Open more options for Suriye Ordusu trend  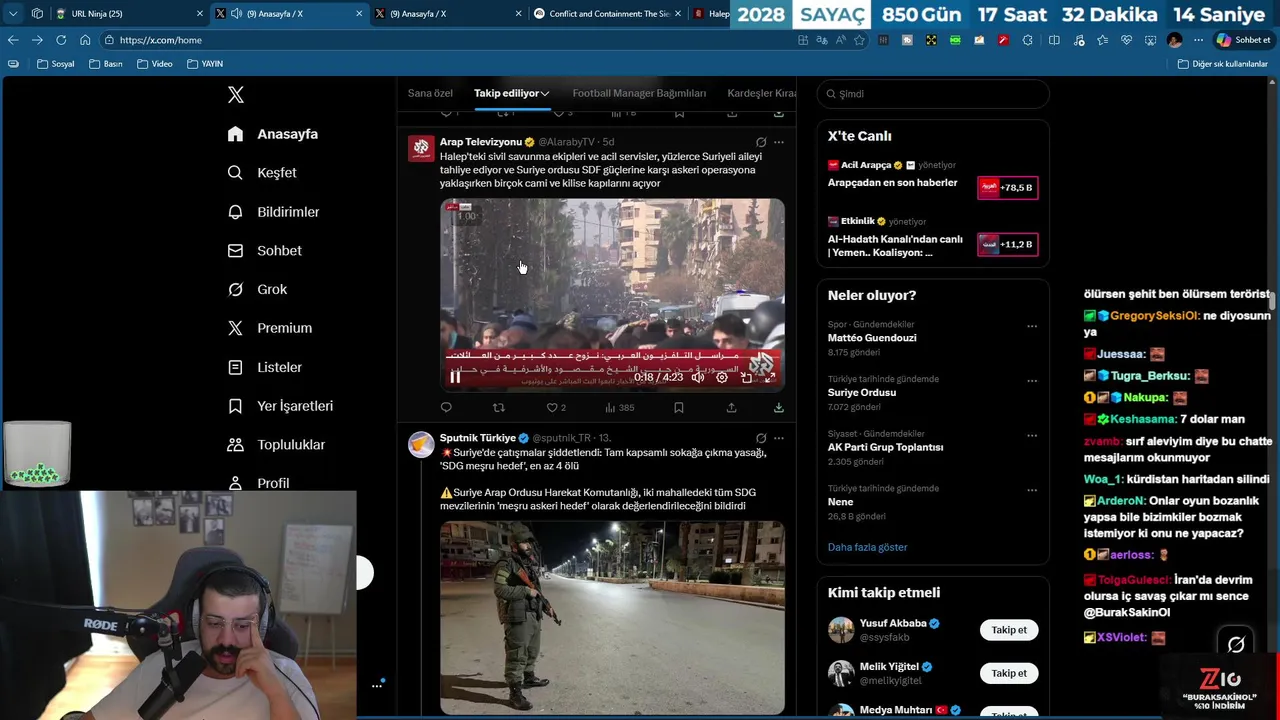tap(1032, 381)
